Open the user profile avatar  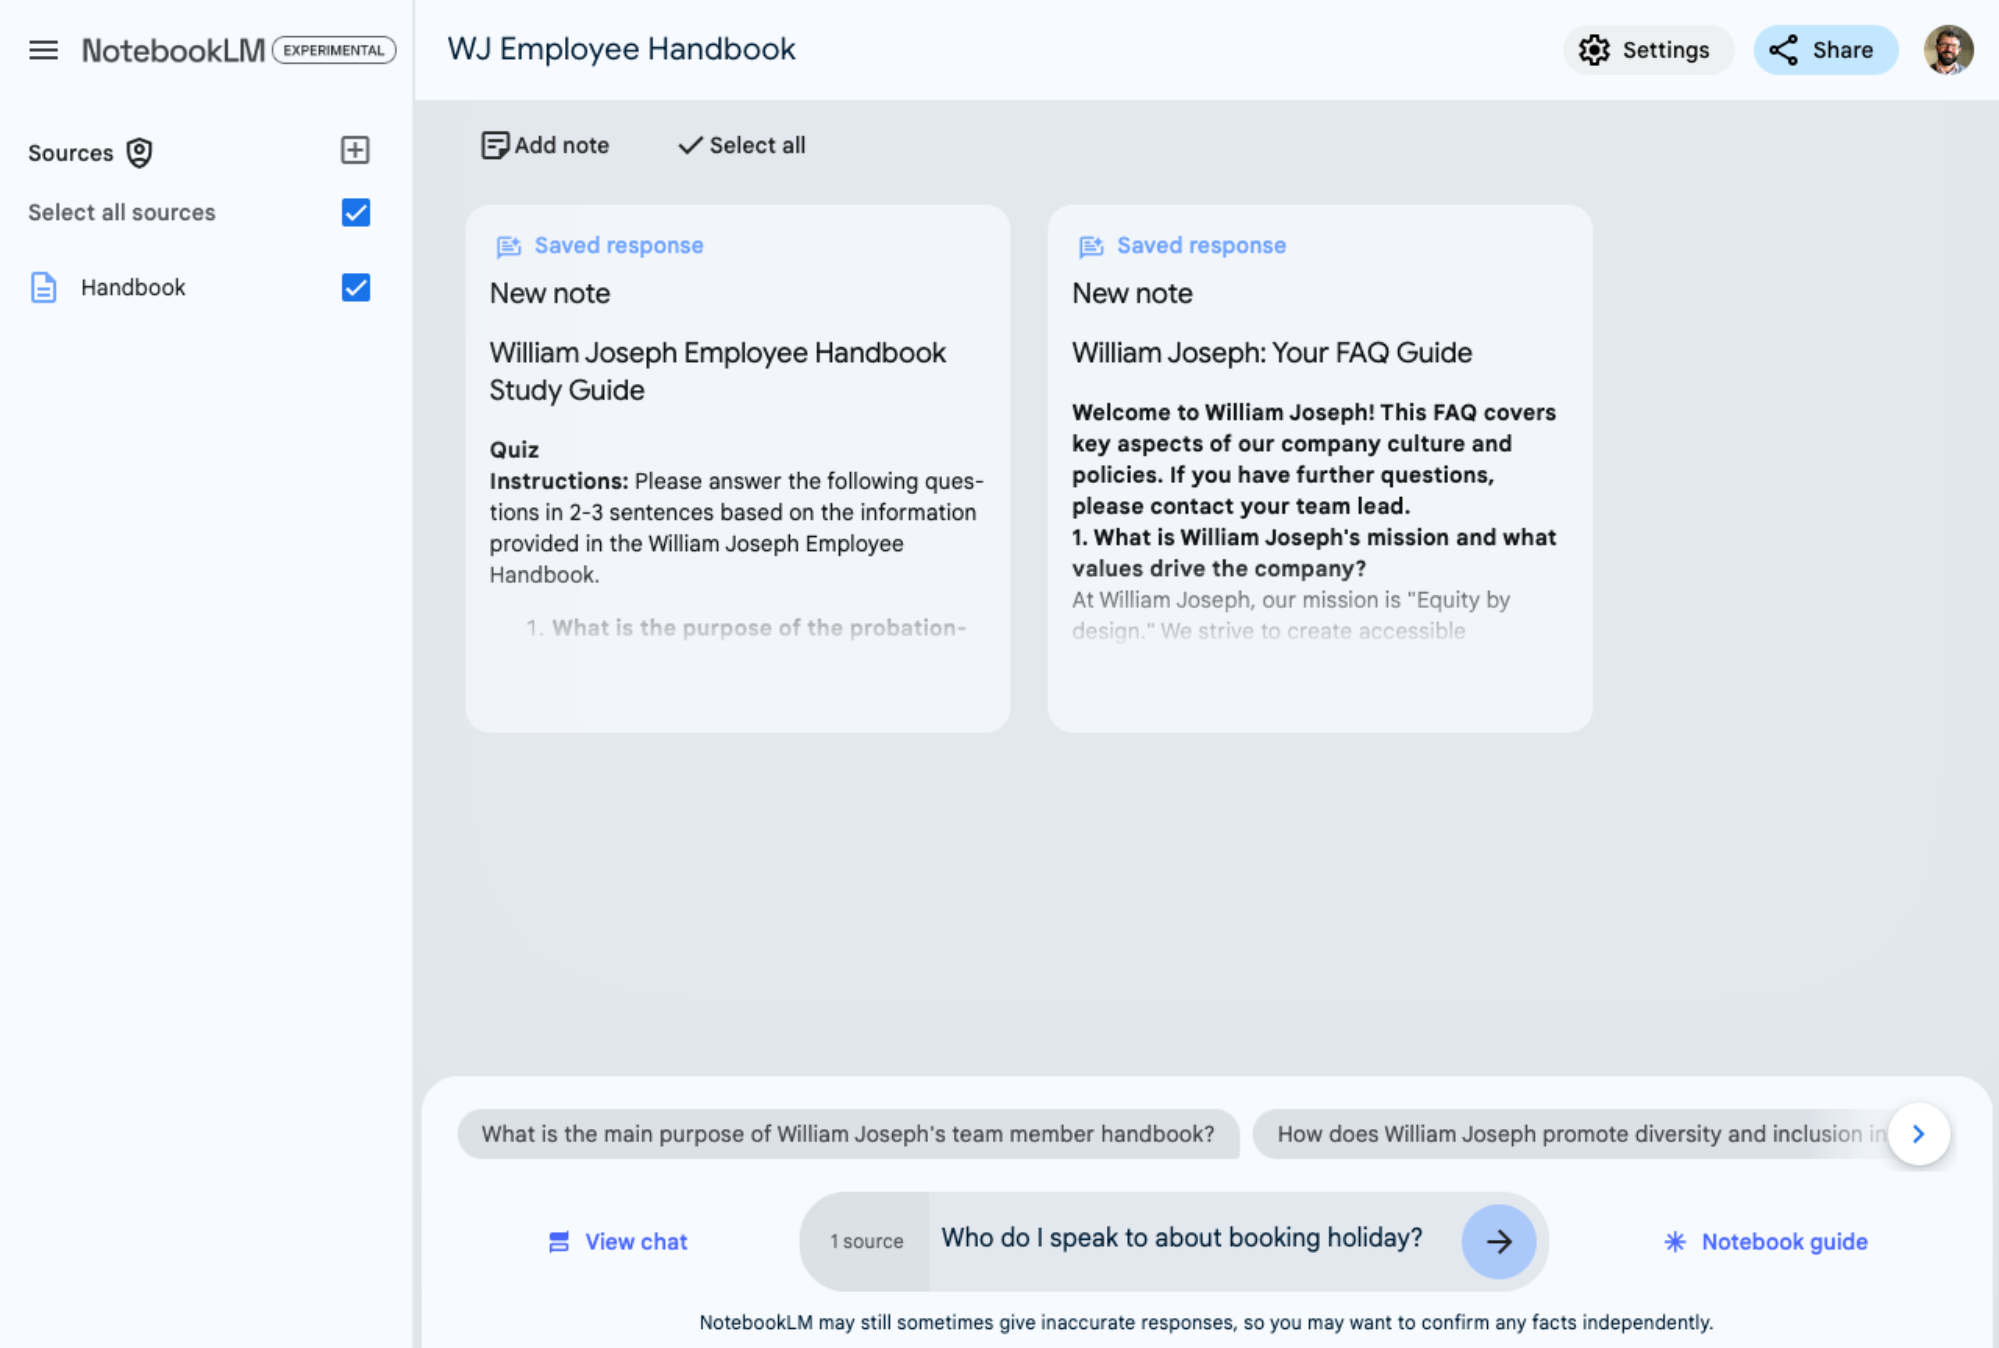coord(1947,50)
